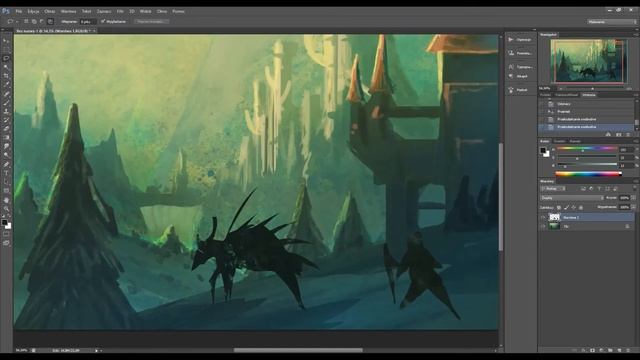Toggle lock all padlock icon
This screenshot has width=640, height=360.
(x=581, y=207)
